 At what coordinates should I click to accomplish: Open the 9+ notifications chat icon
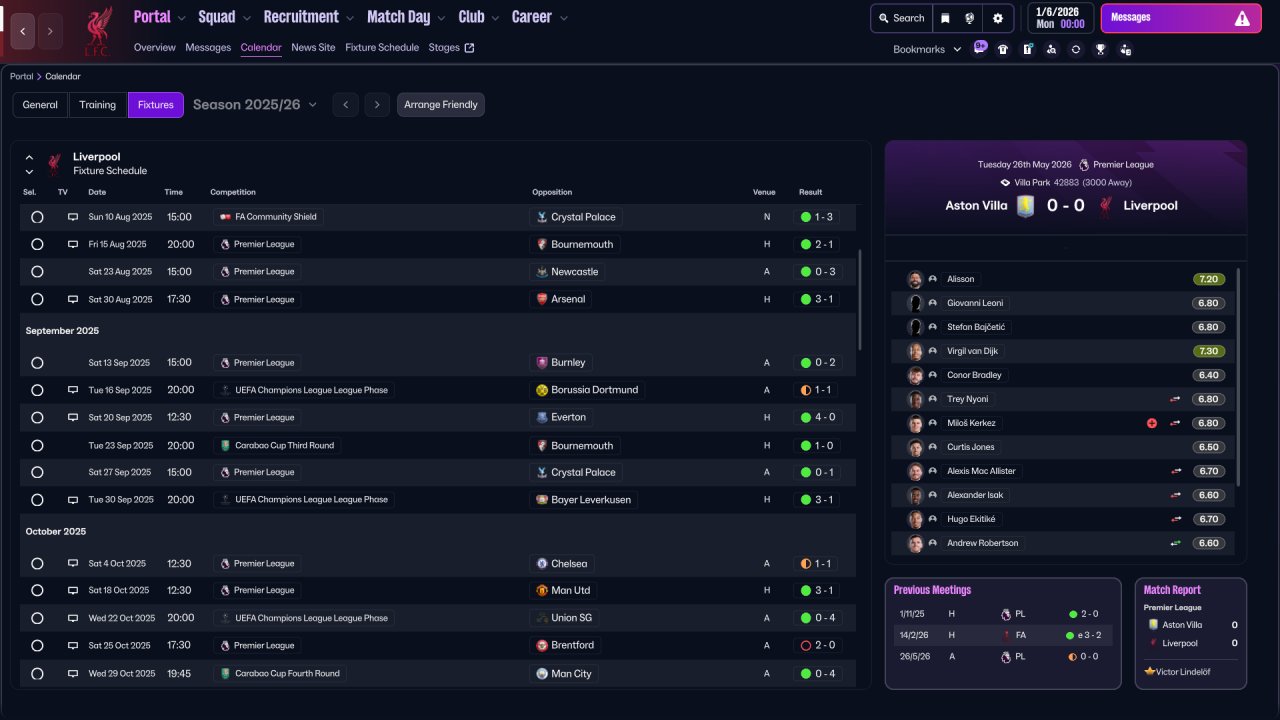(980, 48)
